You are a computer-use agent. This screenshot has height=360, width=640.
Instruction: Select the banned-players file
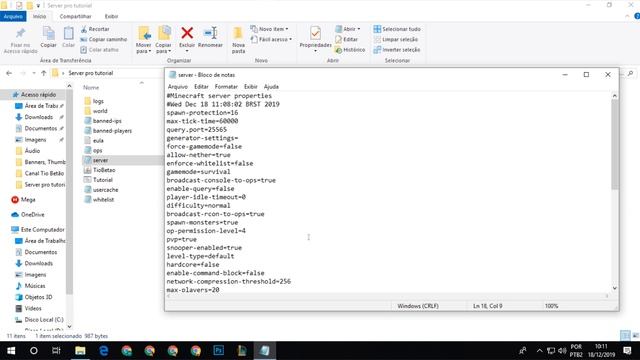coord(108,131)
